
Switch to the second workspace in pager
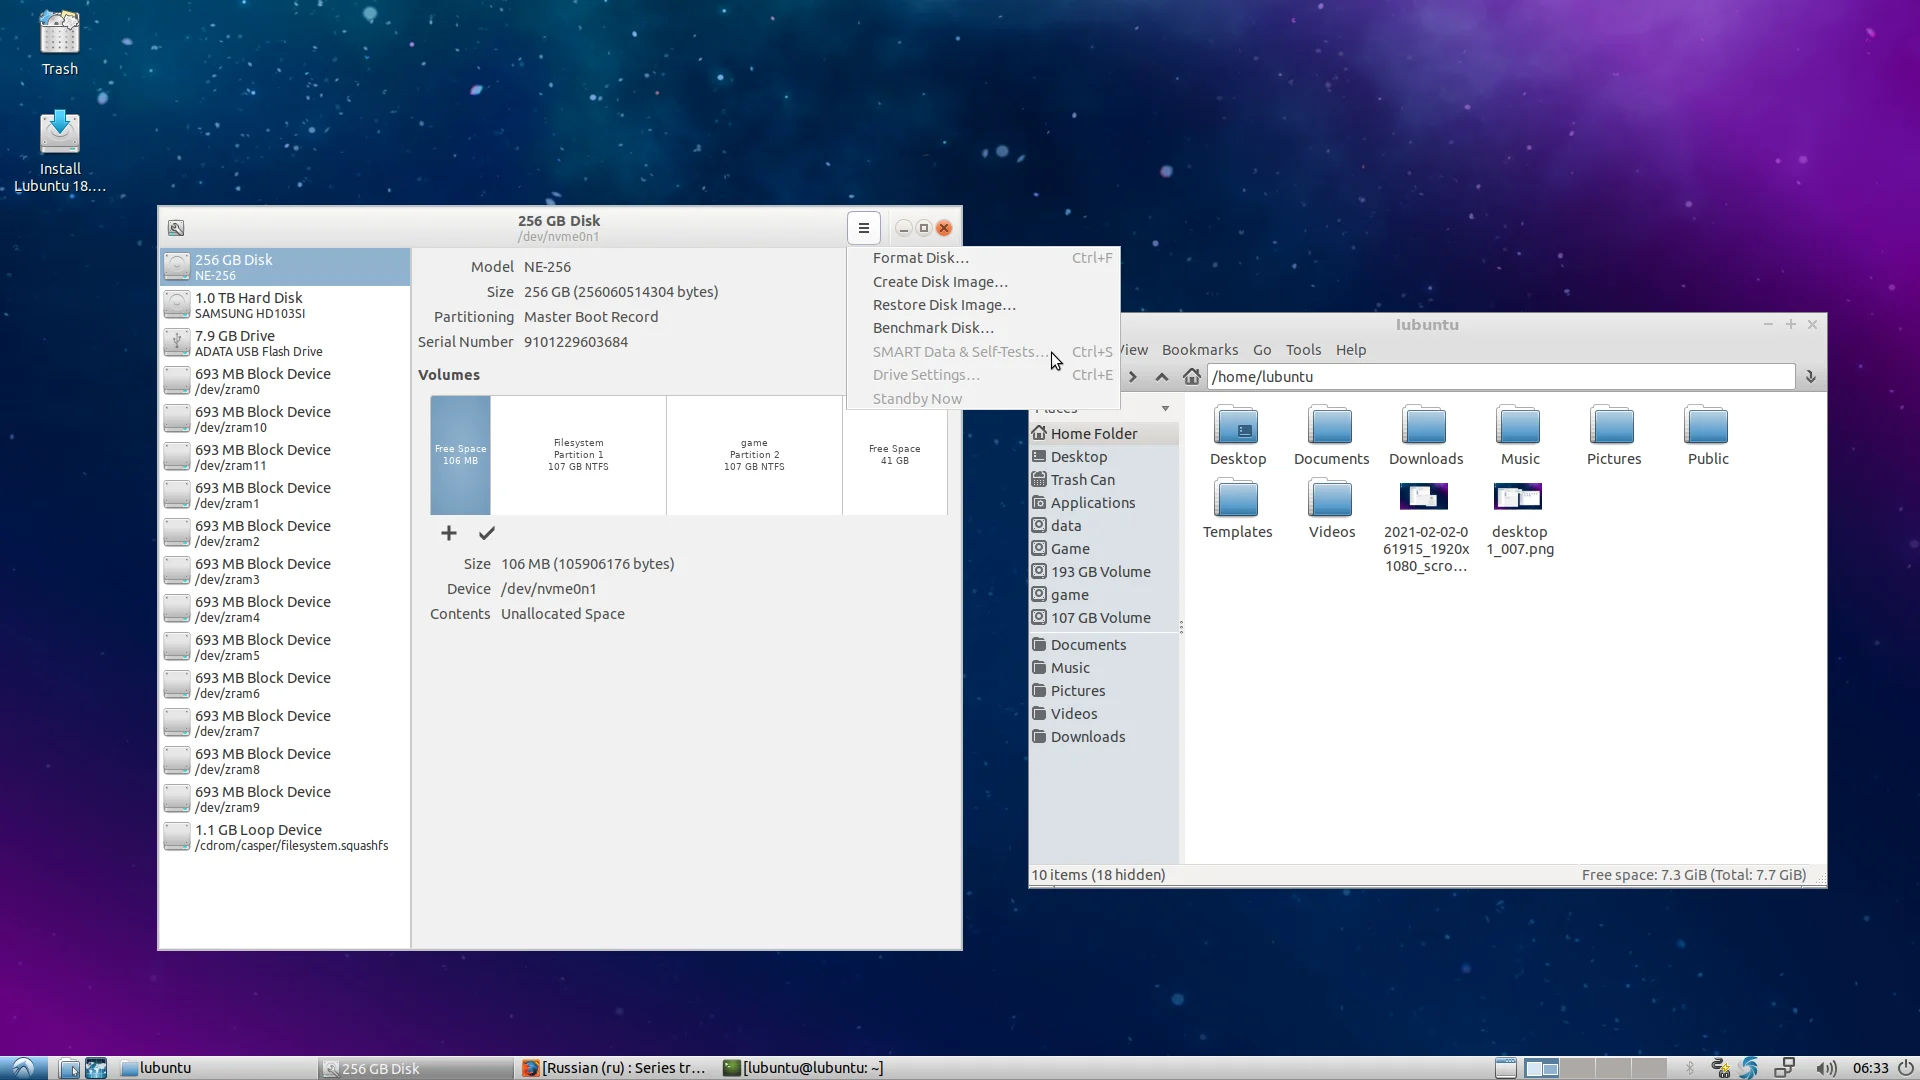pyautogui.click(x=1578, y=1068)
